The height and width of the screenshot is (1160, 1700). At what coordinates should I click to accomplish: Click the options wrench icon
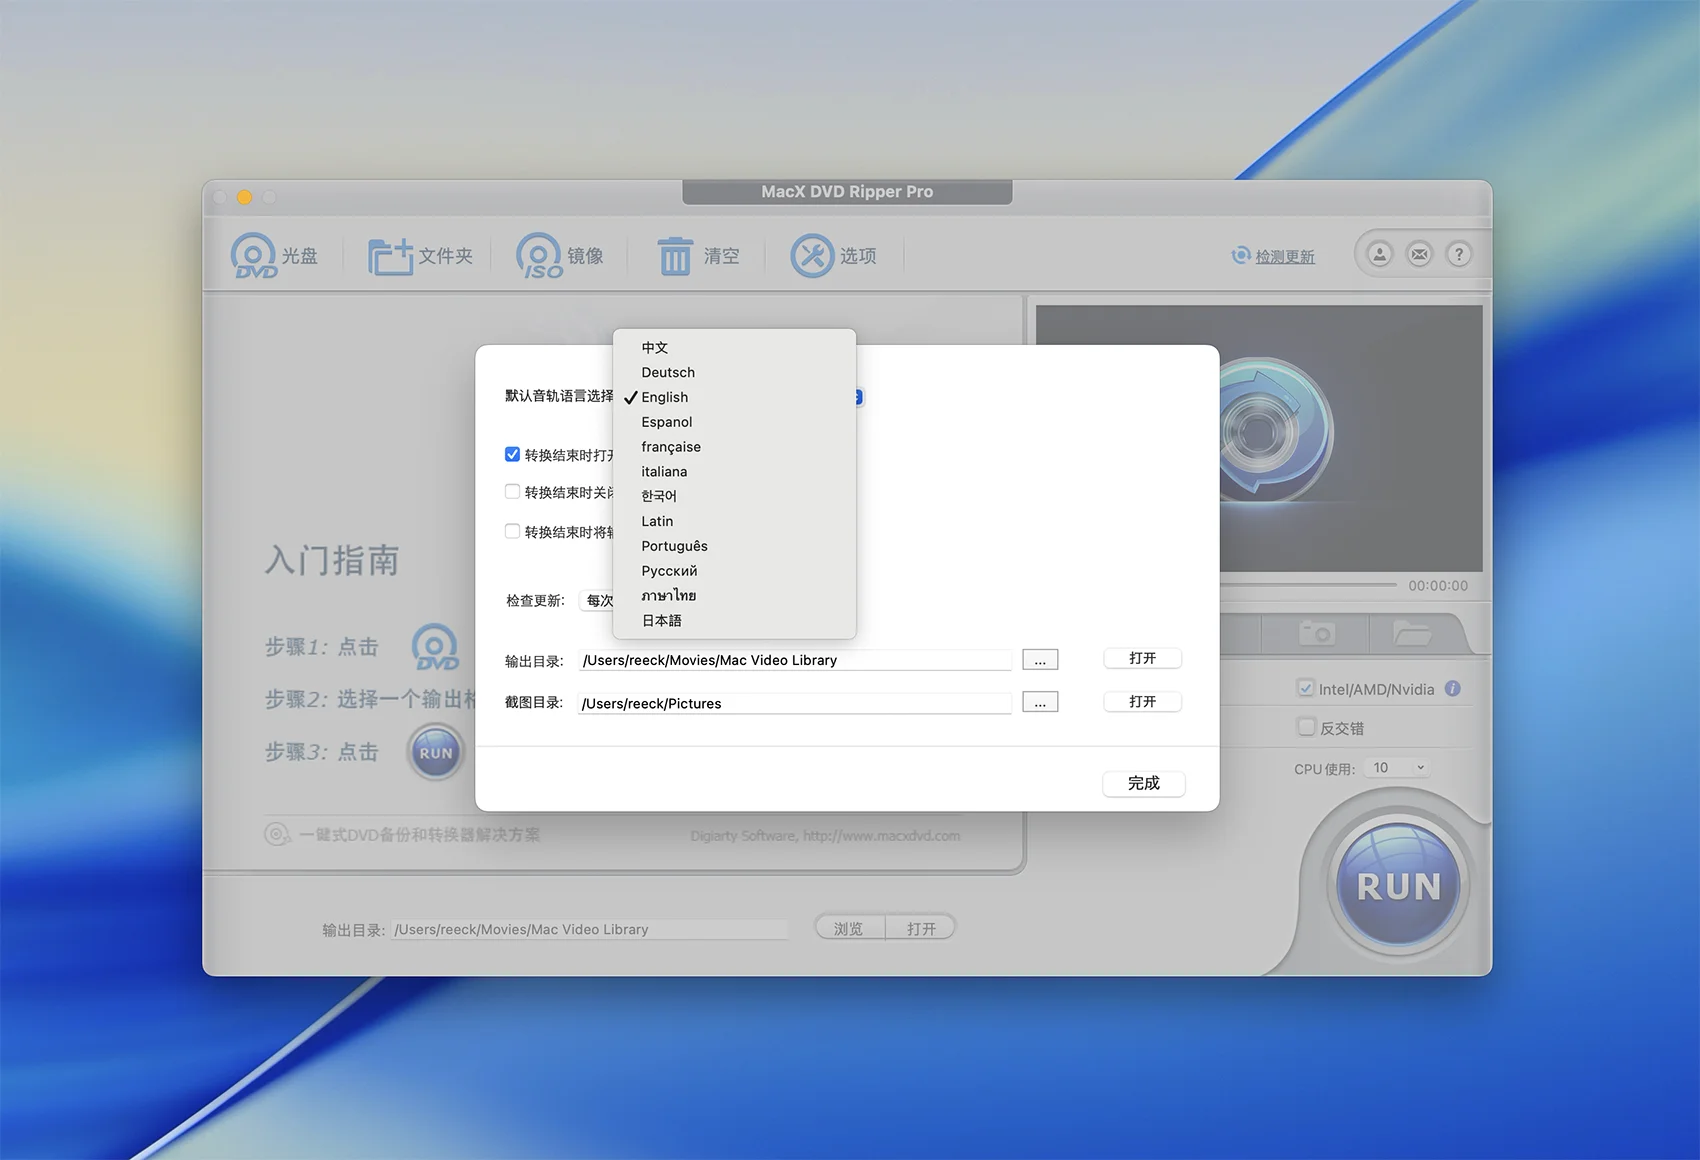[x=811, y=256]
